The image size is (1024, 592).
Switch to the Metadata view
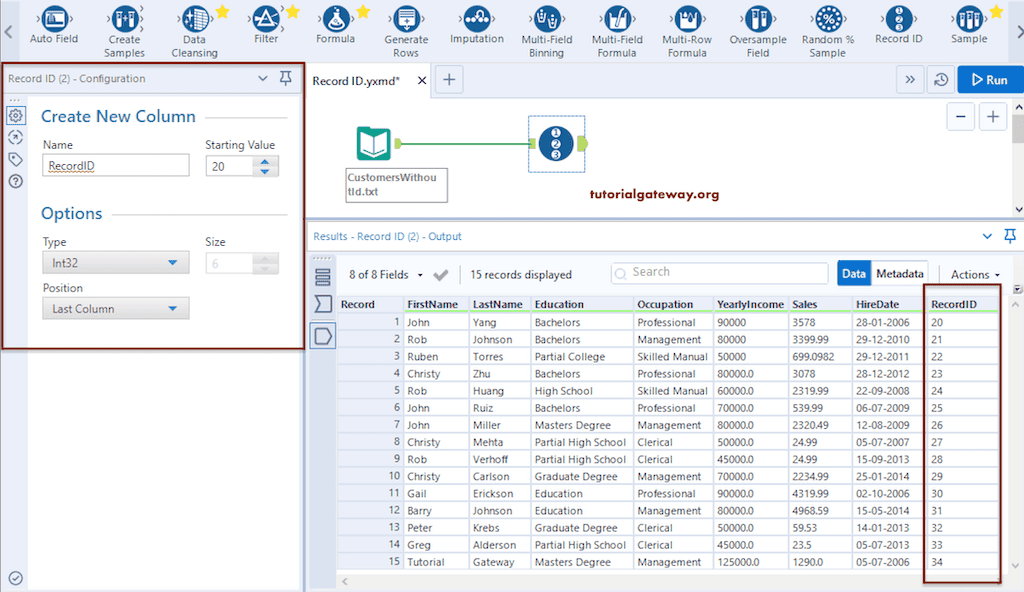click(900, 273)
